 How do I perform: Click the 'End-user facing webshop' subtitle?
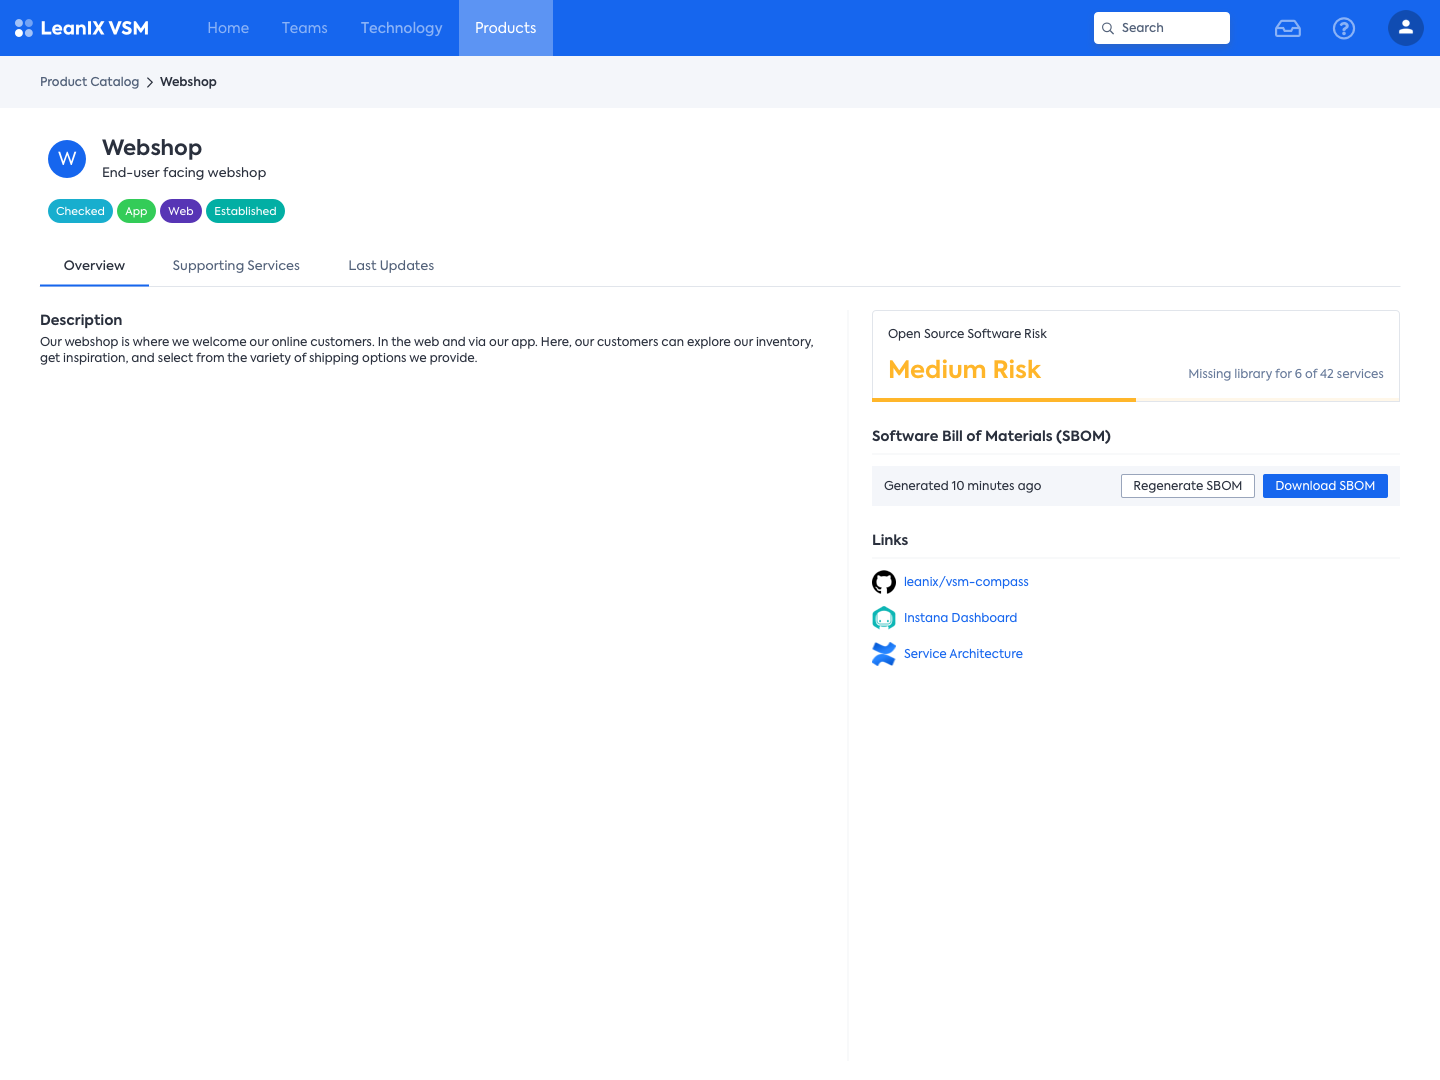point(184,173)
